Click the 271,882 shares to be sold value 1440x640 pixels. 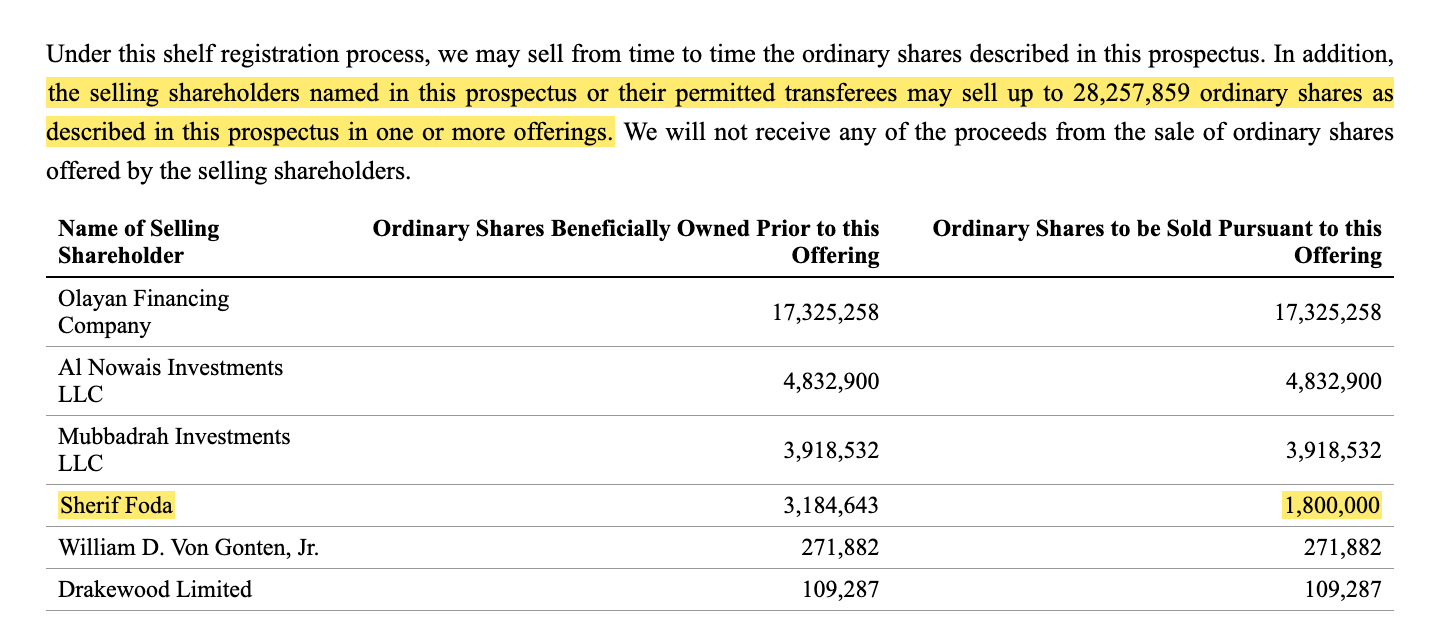point(1343,548)
